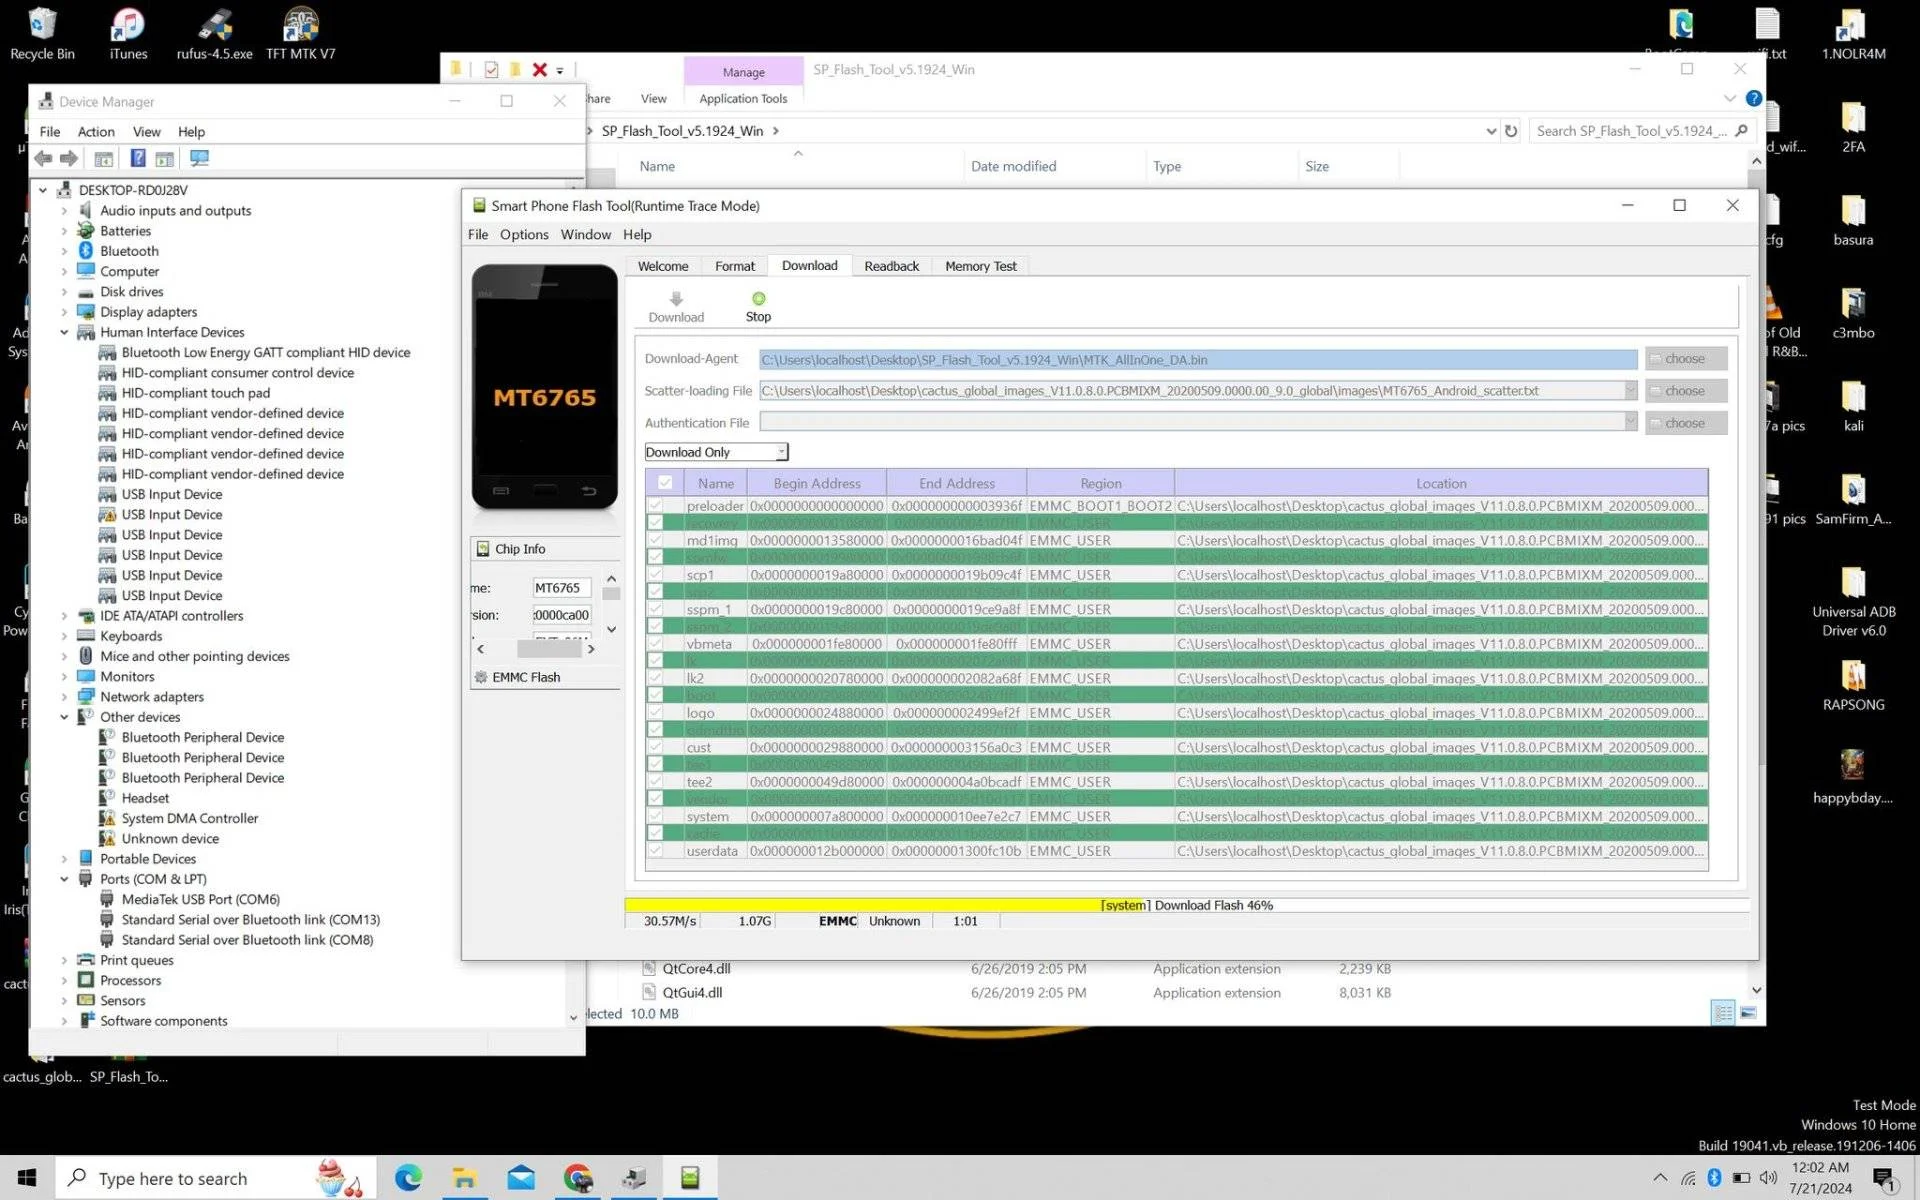Open the Download Only mode dropdown
The width and height of the screenshot is (1920, 1200).
pos(717,452)
